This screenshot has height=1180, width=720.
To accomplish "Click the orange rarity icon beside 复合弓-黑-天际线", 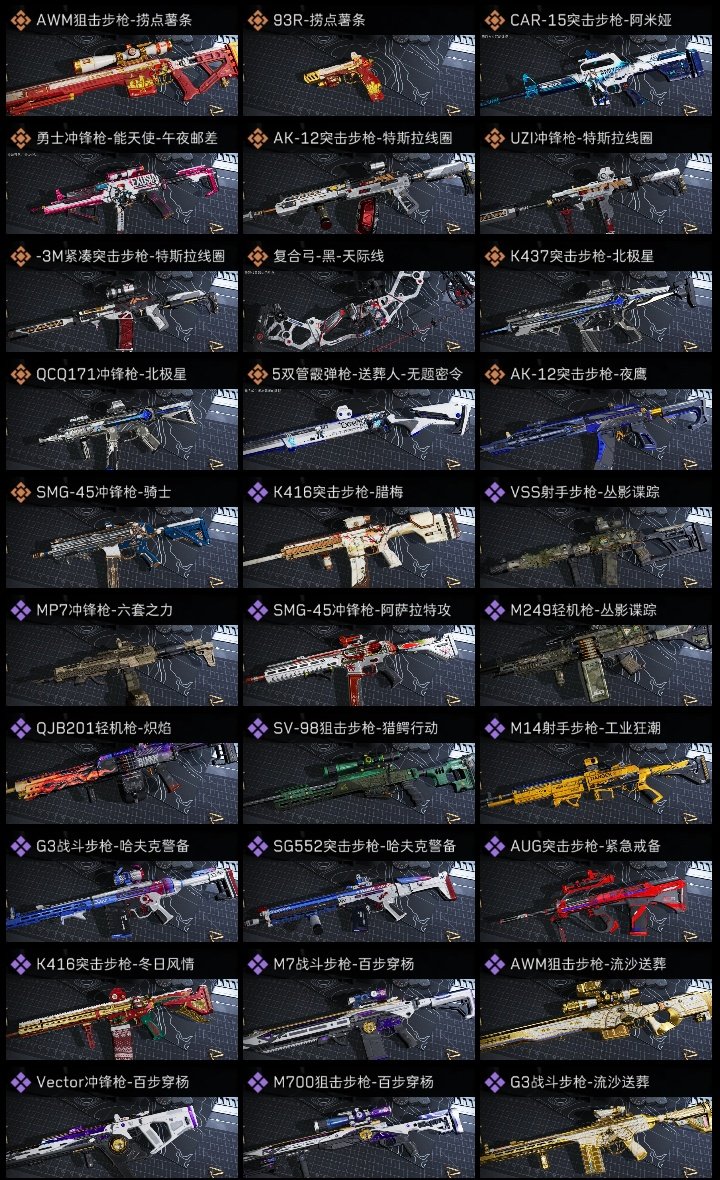I will point(258,256).
